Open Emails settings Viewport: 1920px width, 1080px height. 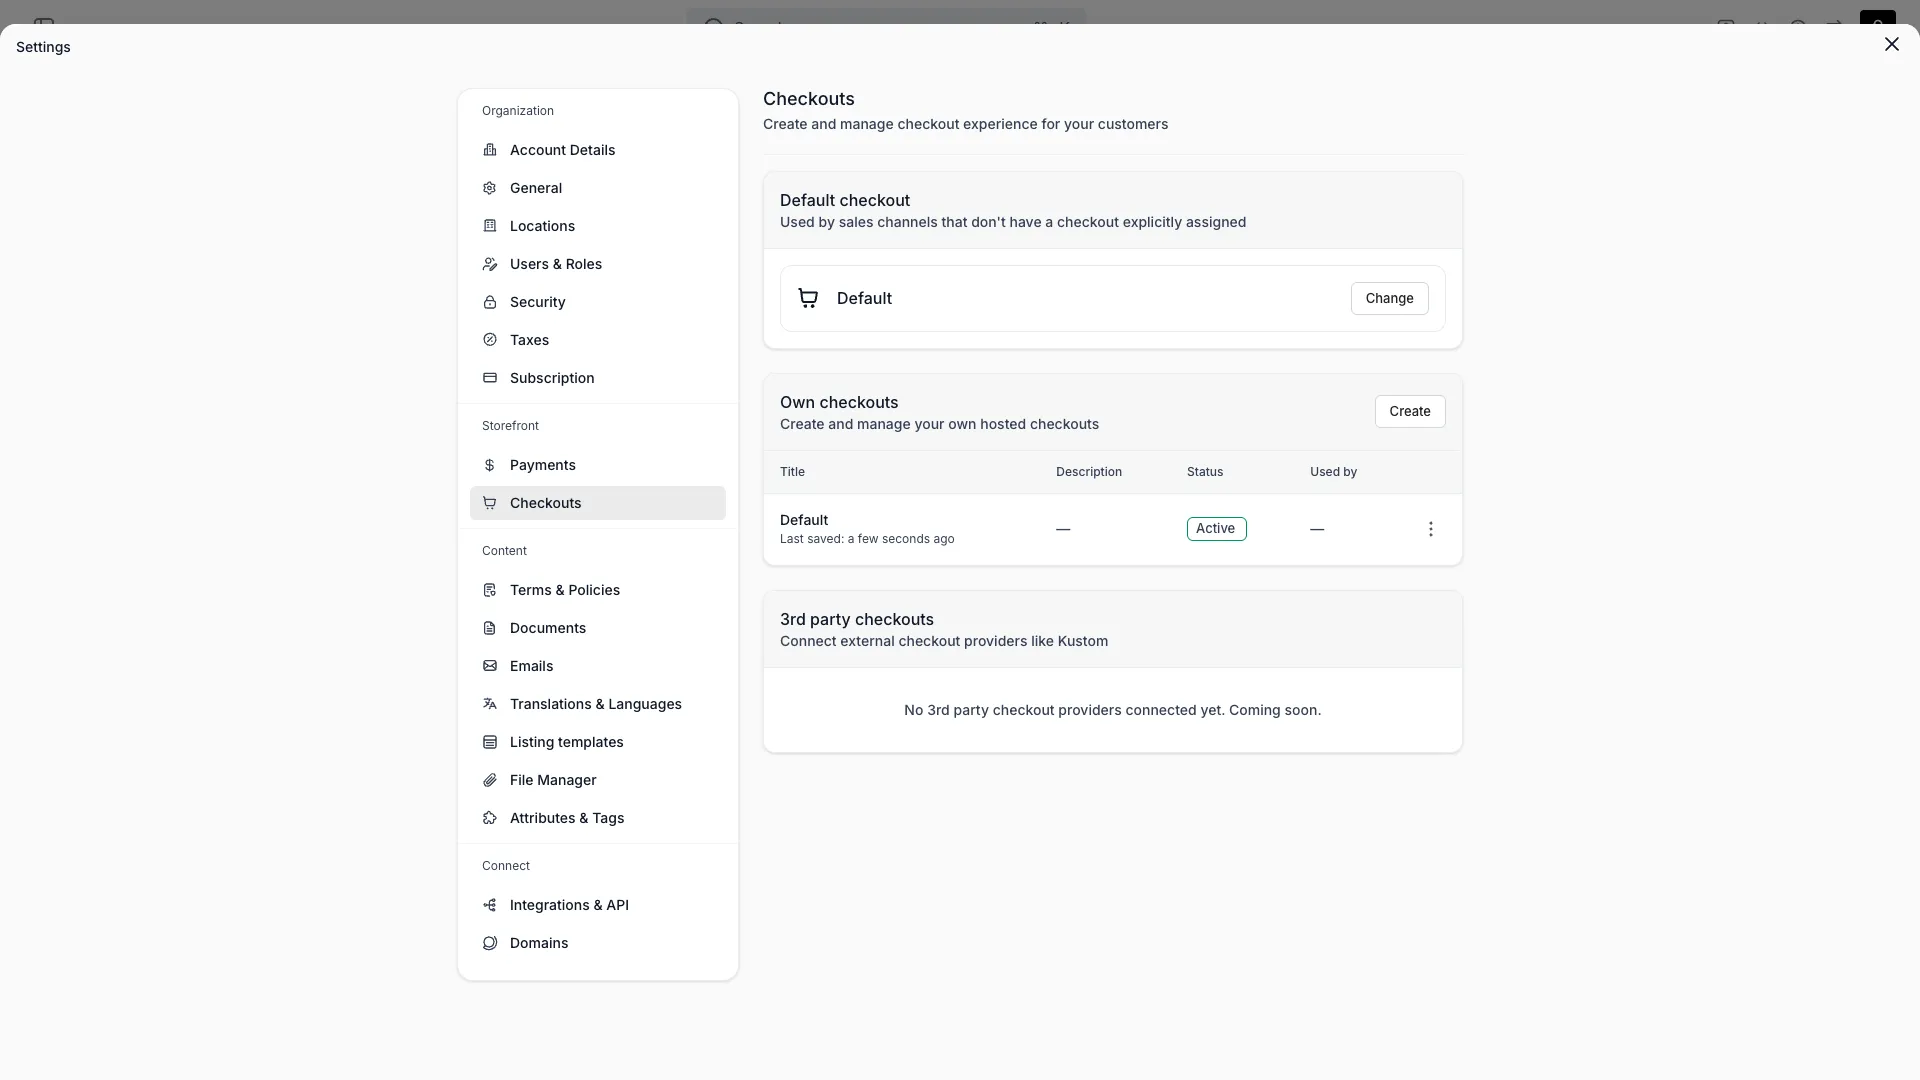598,666
